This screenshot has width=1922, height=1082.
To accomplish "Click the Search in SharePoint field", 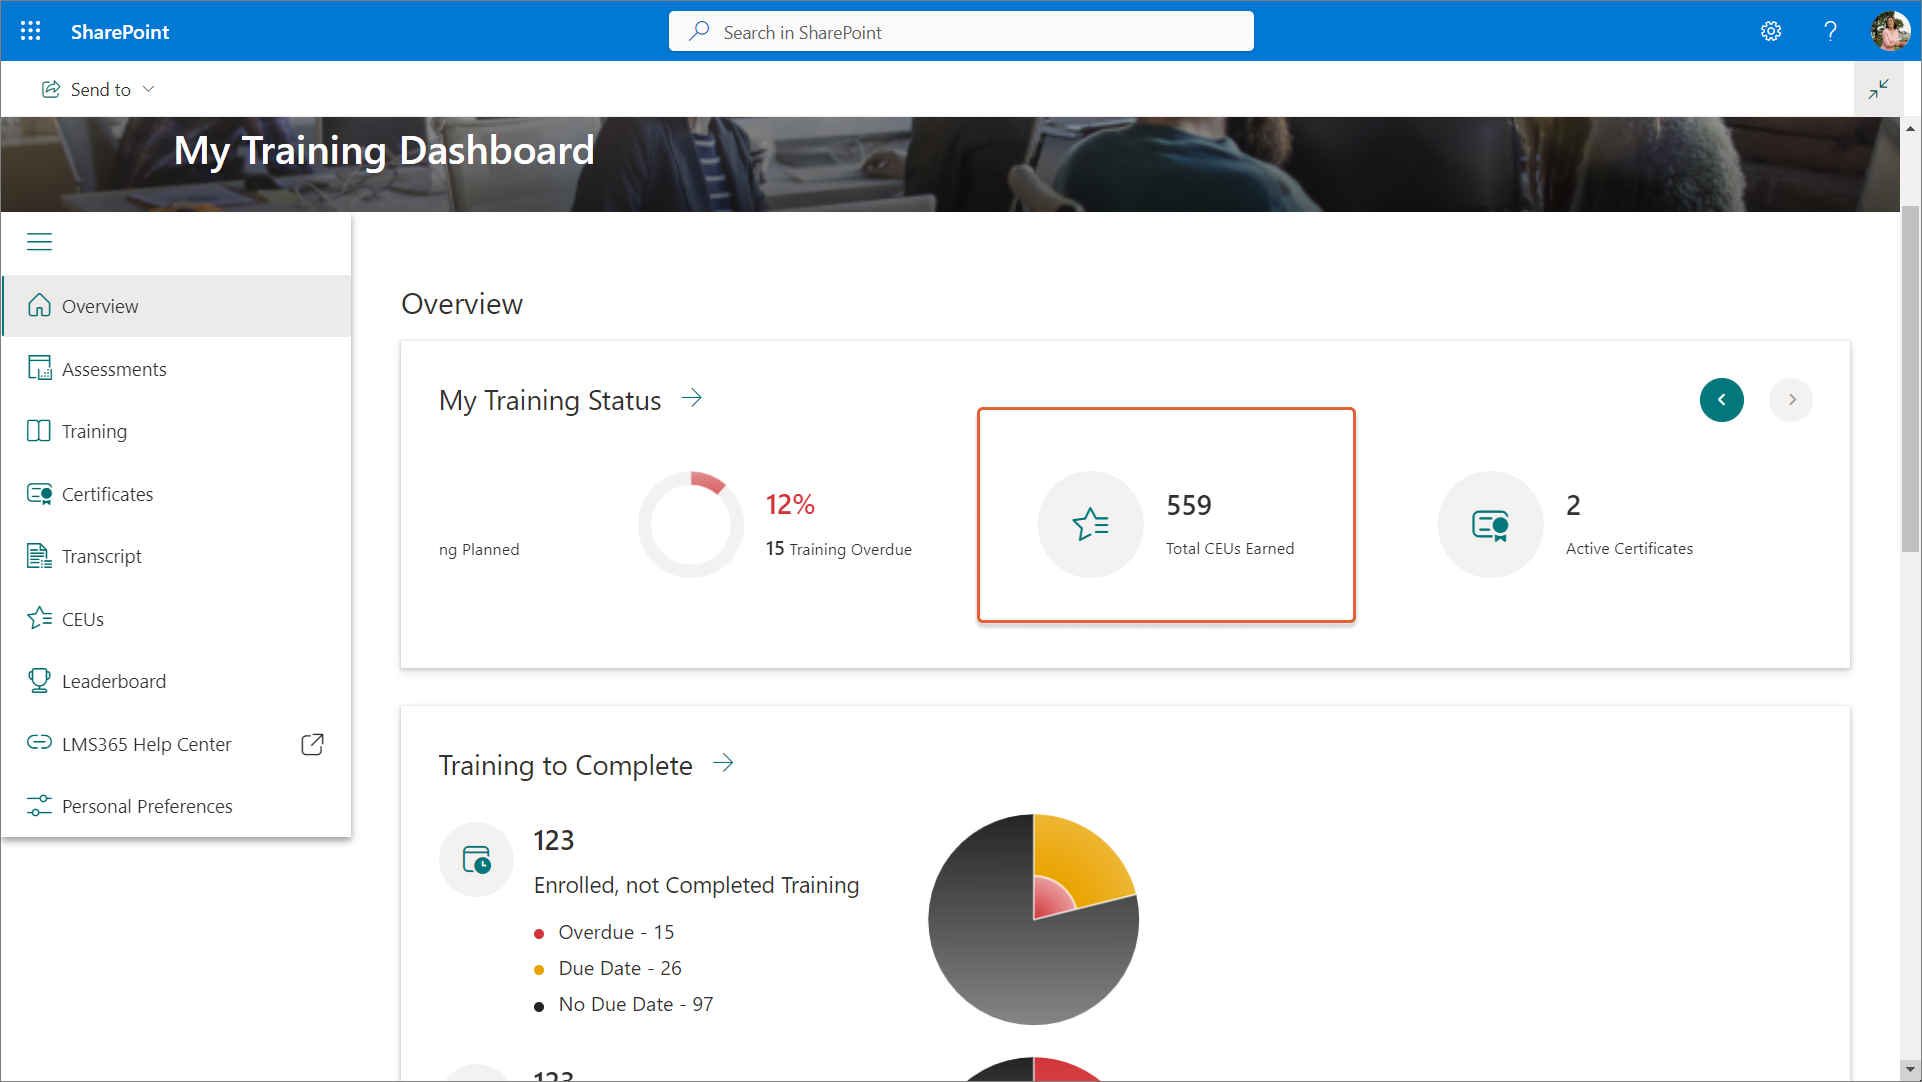I will (960, 32).
